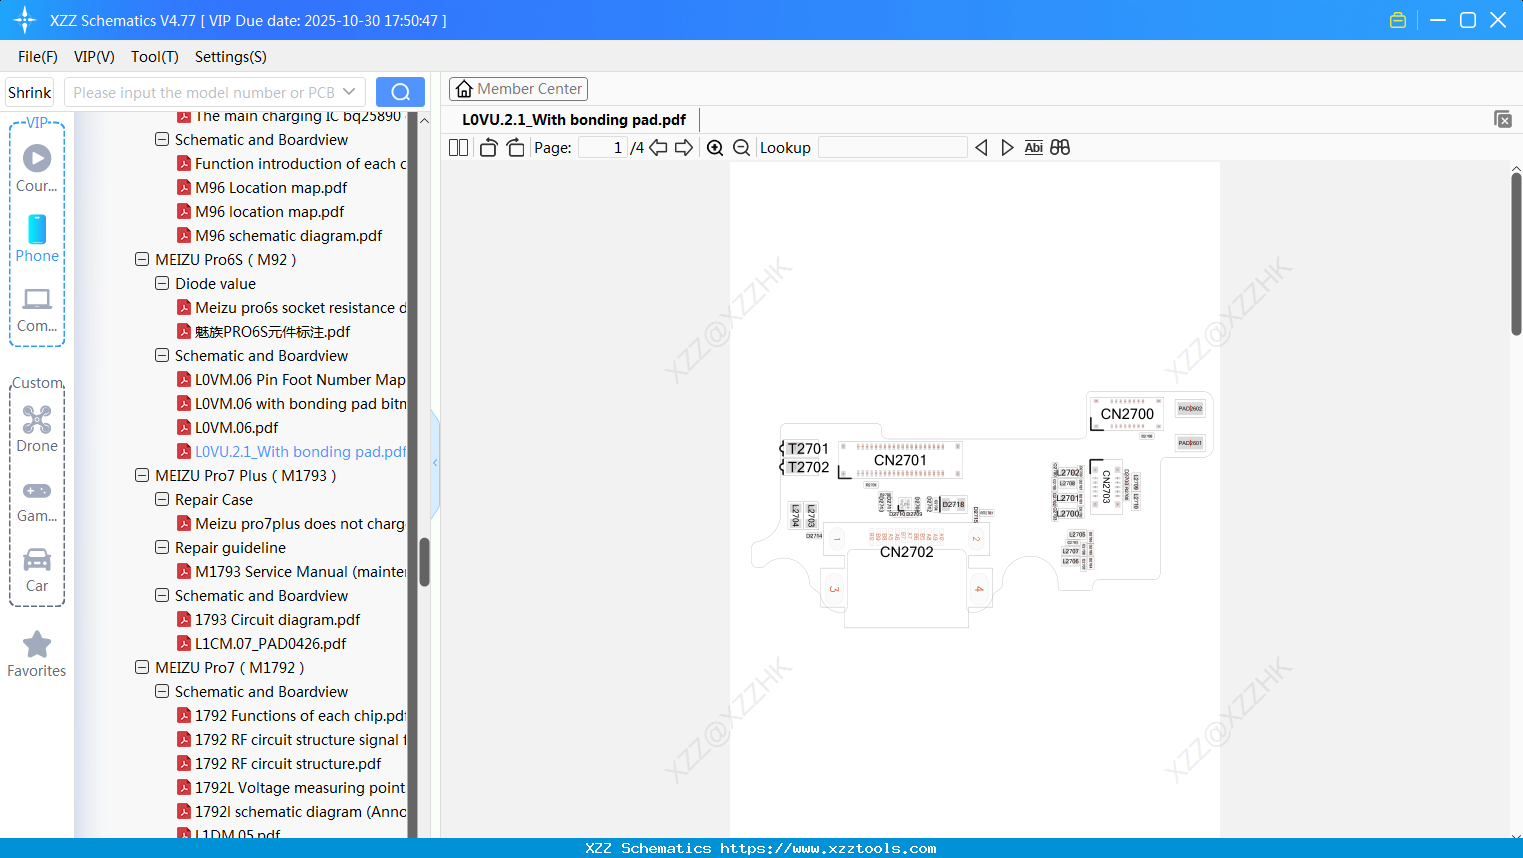
Task: Click the Favorites star icon
Action: (36, 645)
